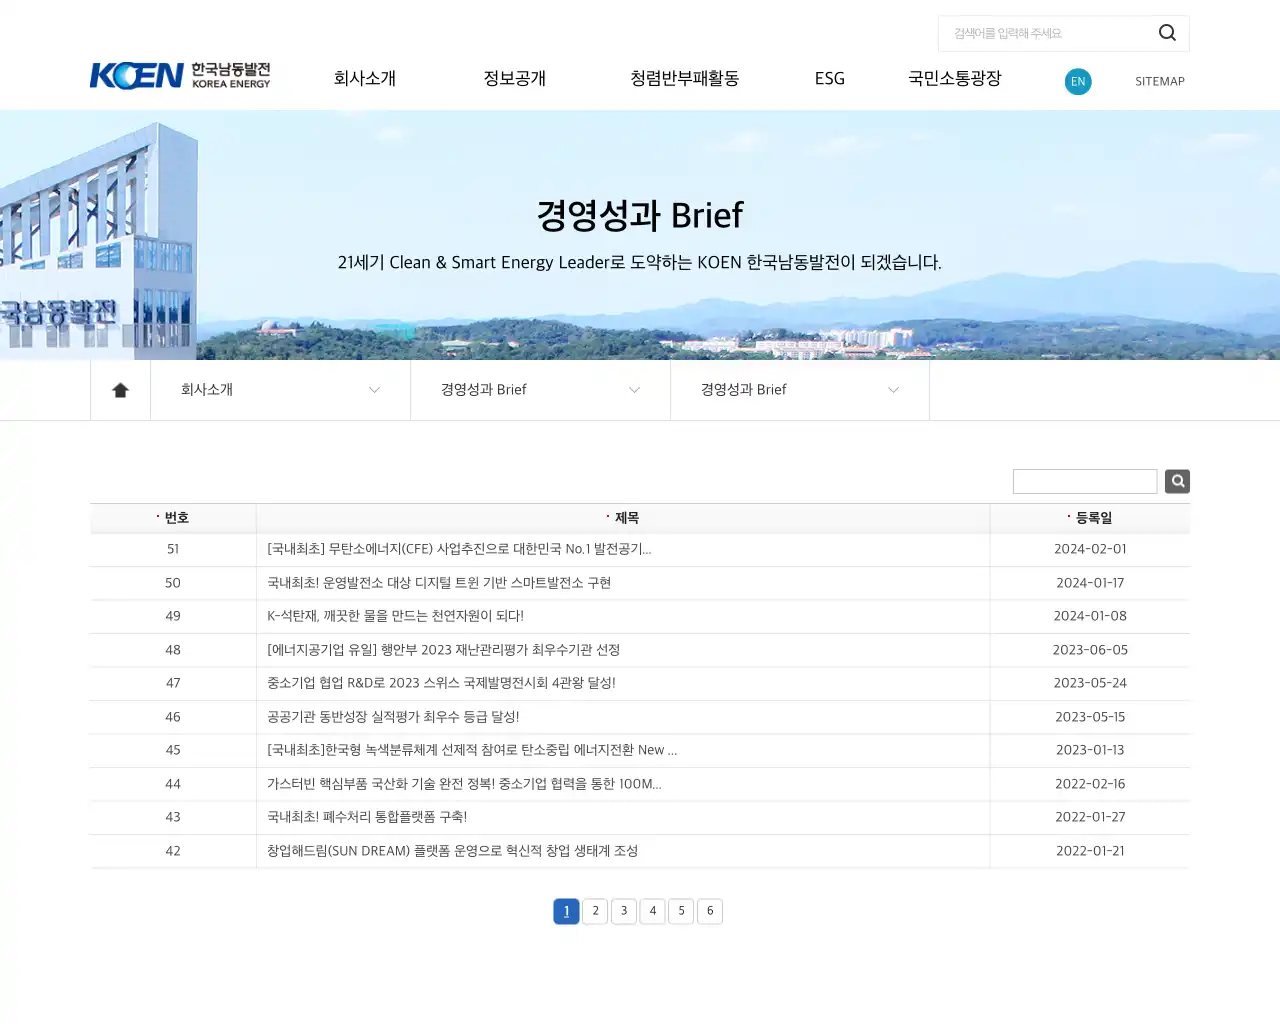The height and width of the screenshot is (1024, 1280).
Task: Switch language using the EN icon
Action: click(1078, 81)
